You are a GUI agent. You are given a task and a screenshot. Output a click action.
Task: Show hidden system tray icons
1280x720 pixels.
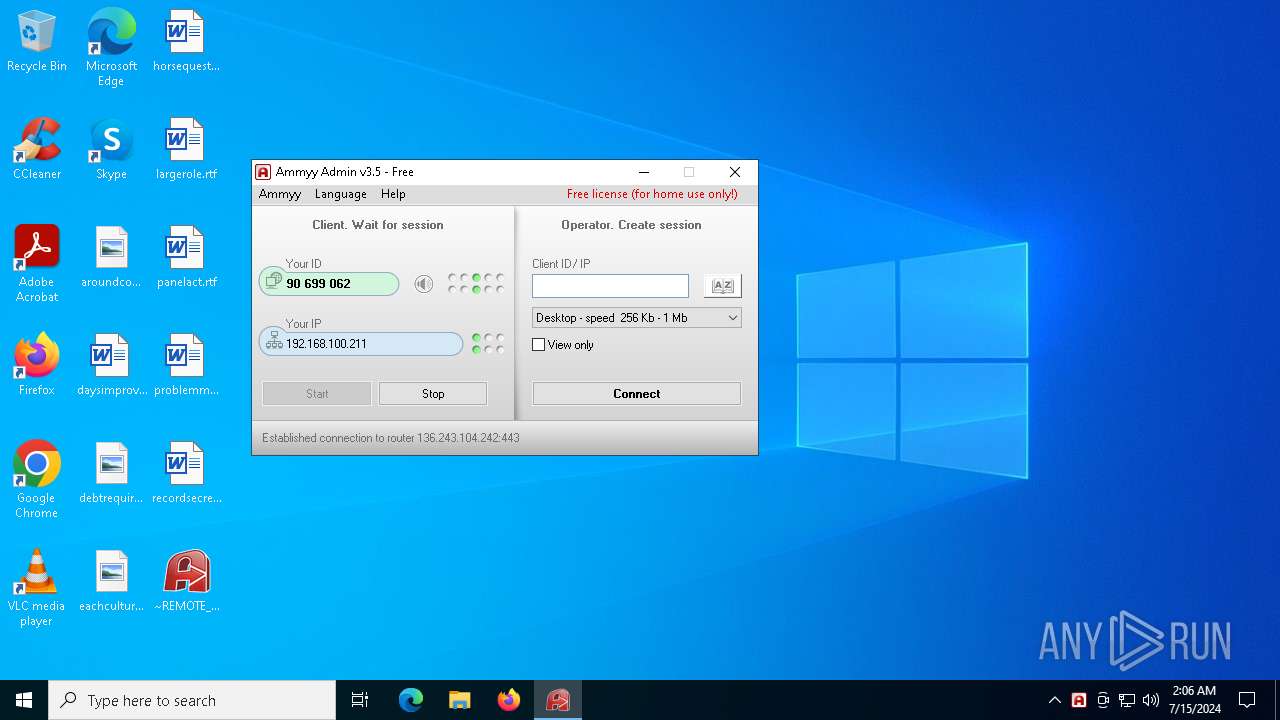(x=1055, y=700)
